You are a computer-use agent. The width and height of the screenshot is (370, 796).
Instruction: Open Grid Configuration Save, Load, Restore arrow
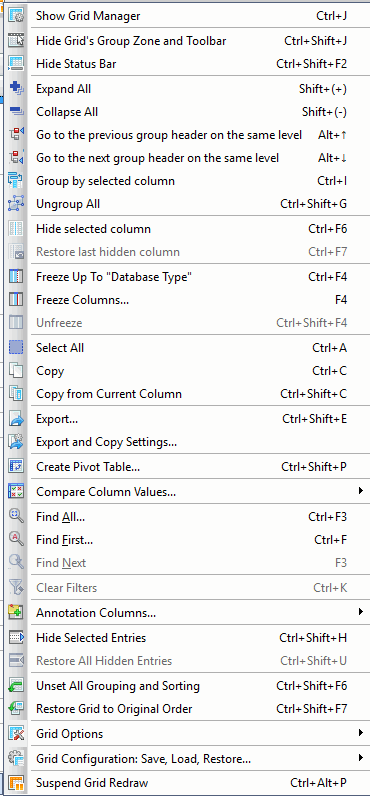pos(360,758)
